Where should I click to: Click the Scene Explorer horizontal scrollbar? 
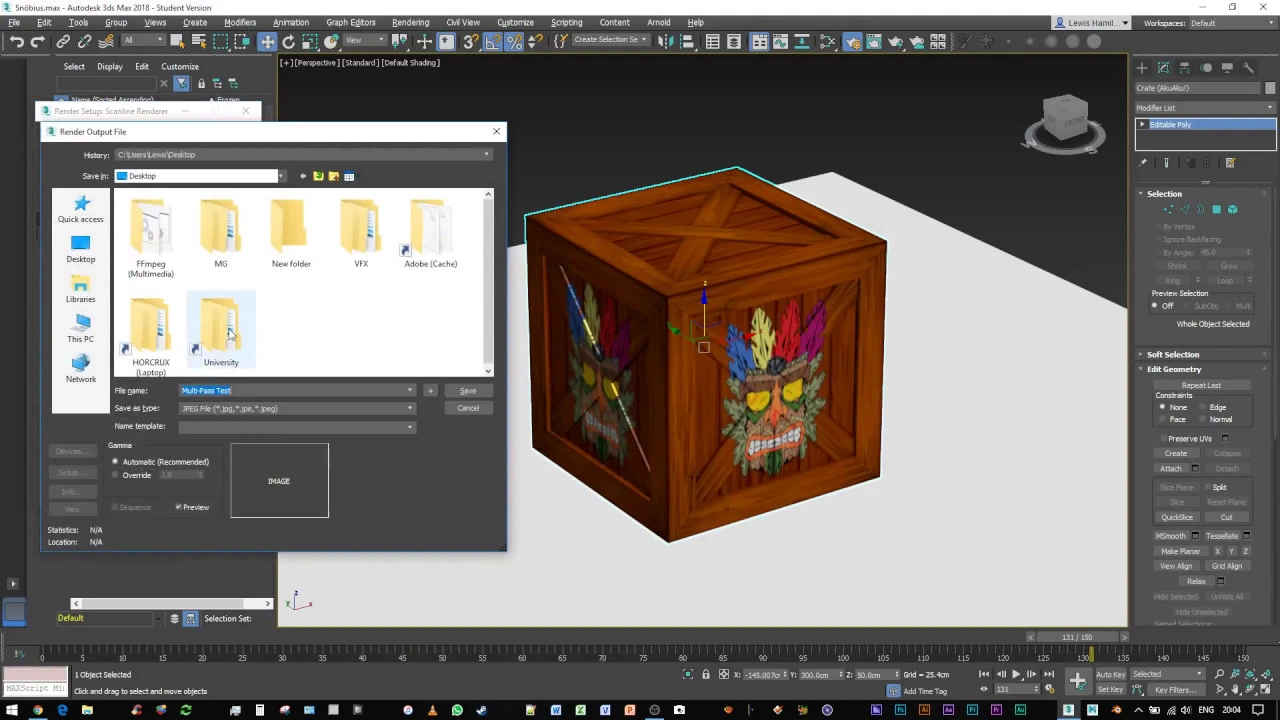coord(171,604)
